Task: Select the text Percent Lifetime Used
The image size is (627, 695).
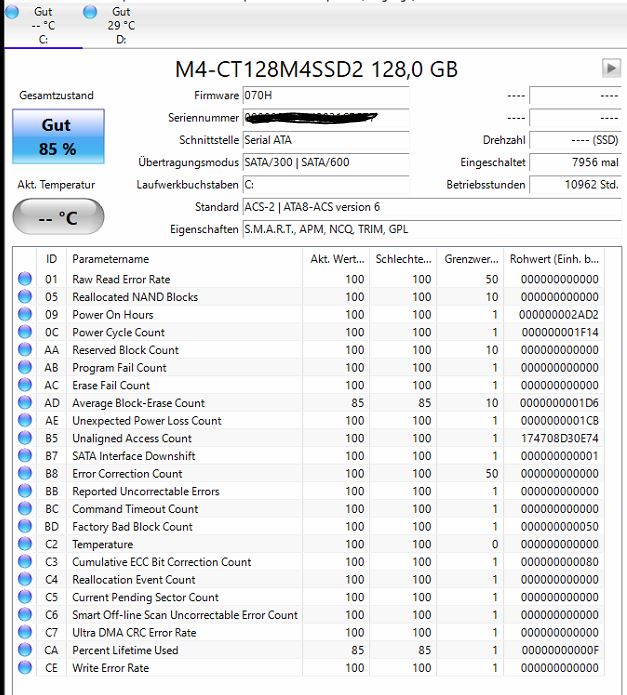Action: (x=125, y=650)
